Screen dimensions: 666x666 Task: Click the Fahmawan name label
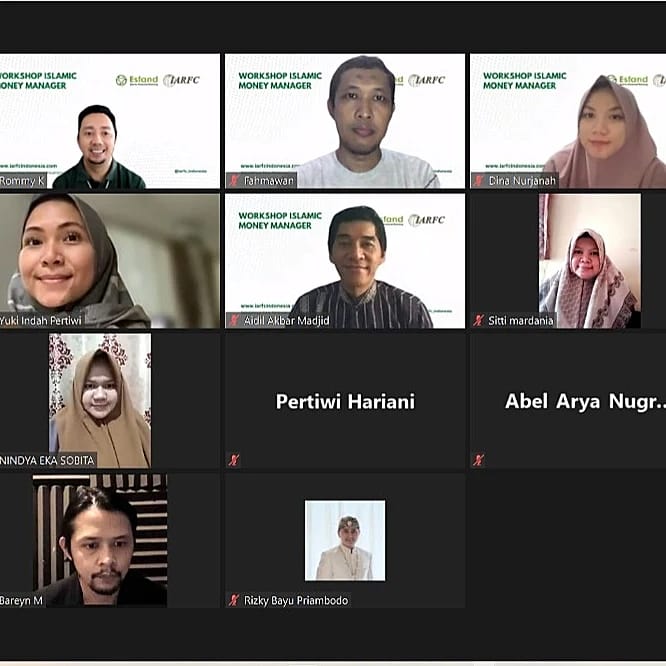(268, 181)
